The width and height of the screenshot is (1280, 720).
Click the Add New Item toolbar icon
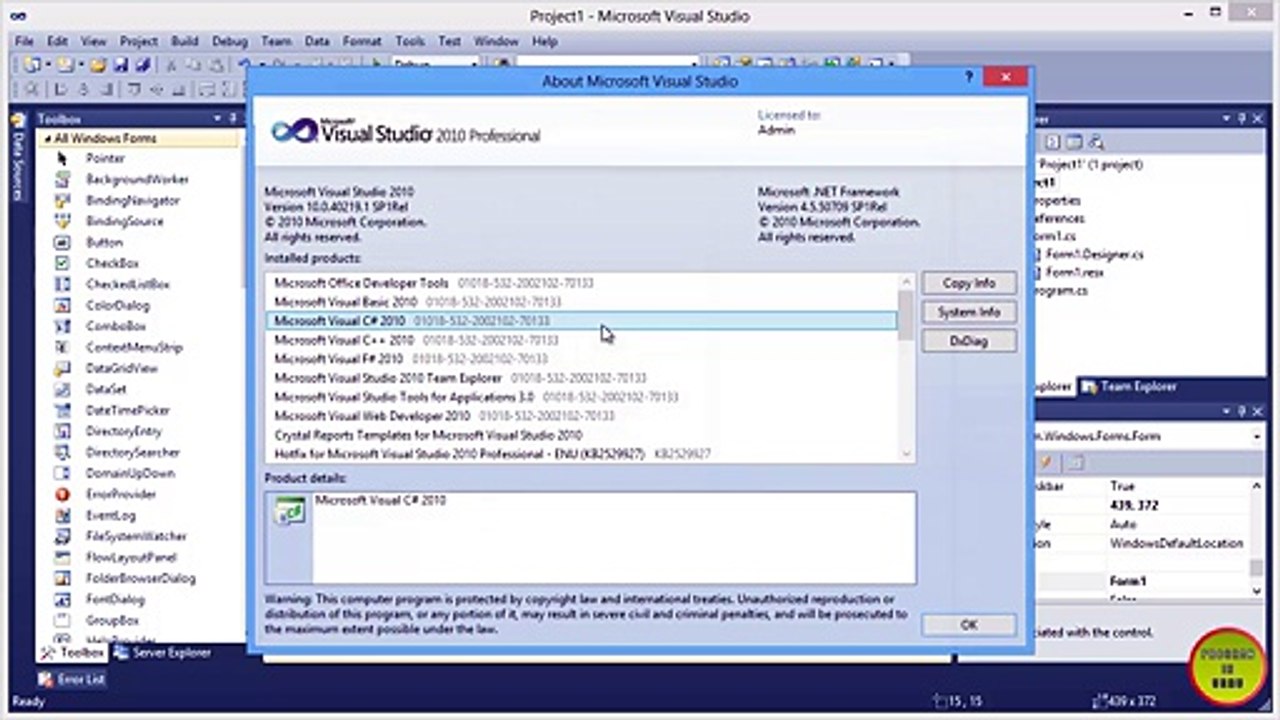click(x=64, y=65)
